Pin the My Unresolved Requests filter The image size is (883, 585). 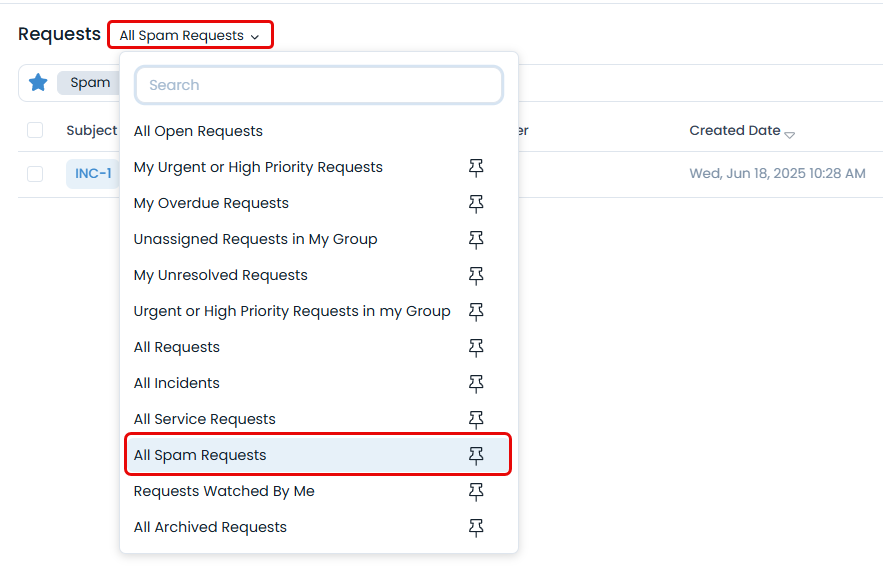pyautogui.click(x=476, y=275)
